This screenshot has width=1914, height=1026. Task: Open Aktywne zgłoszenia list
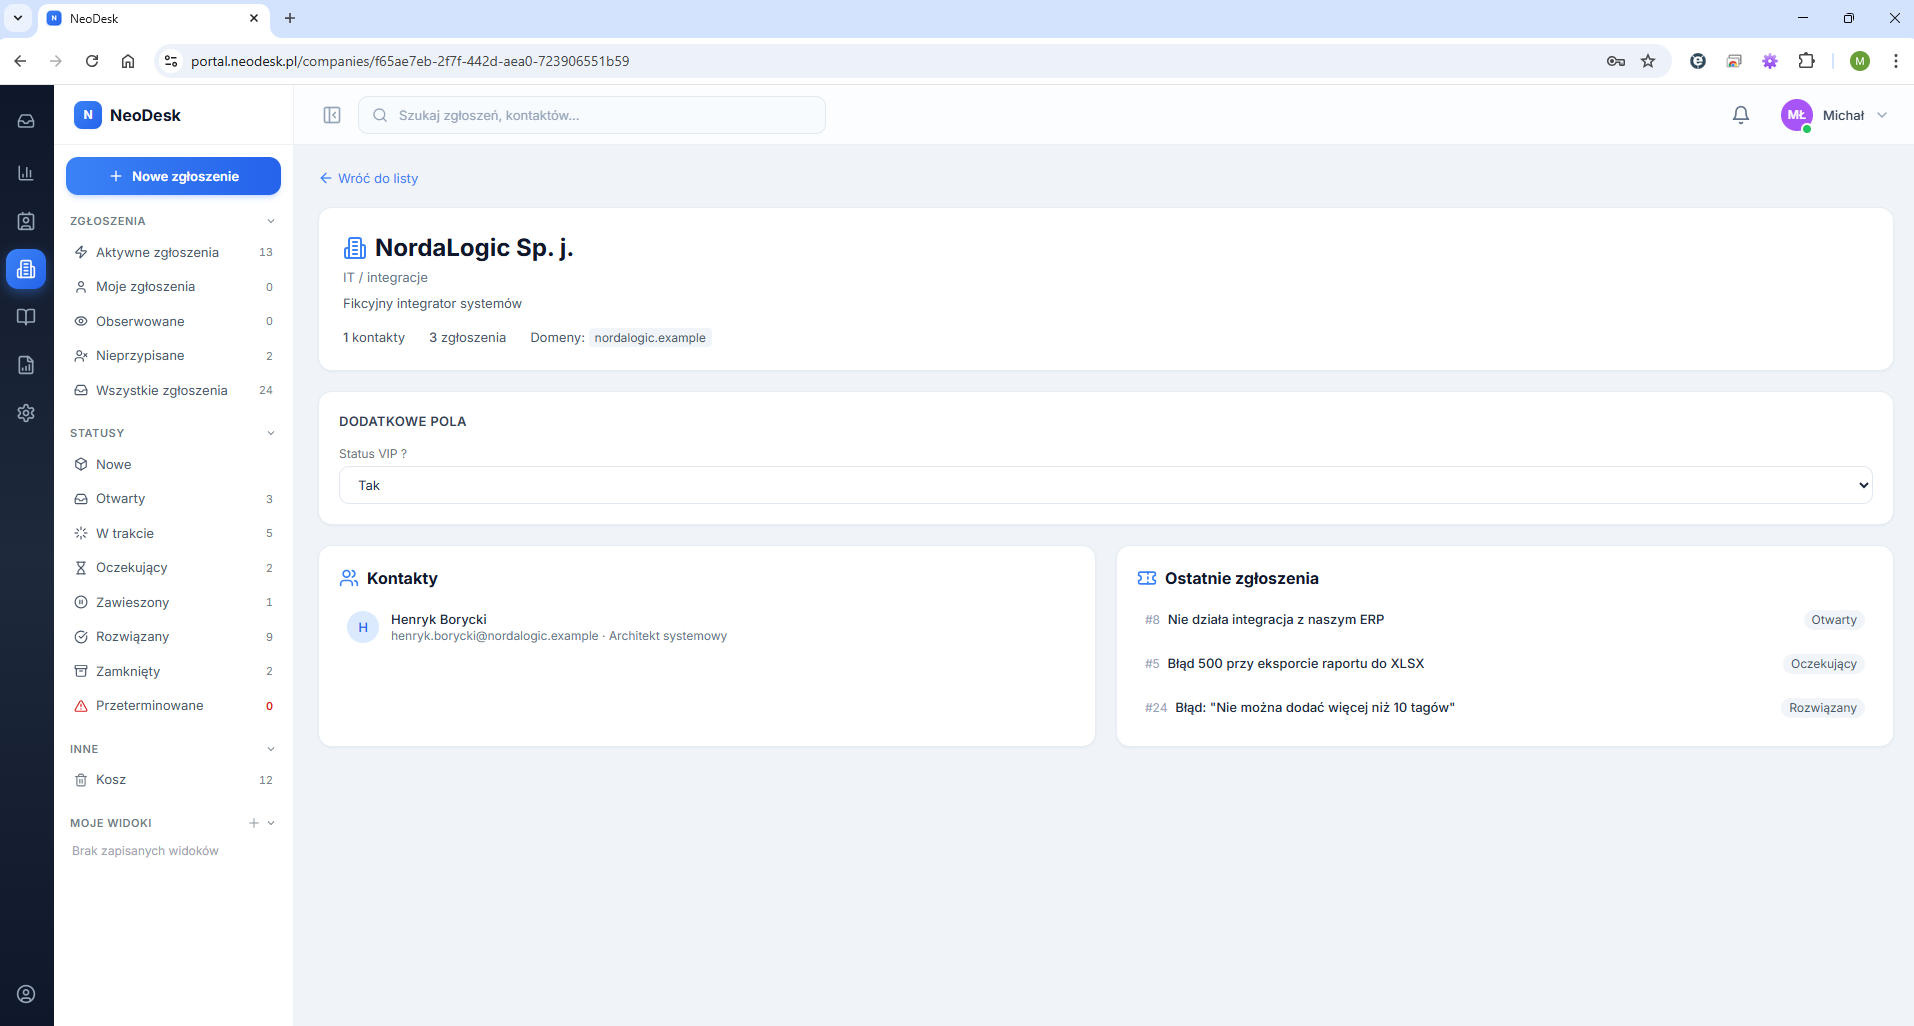coord(173,252)
